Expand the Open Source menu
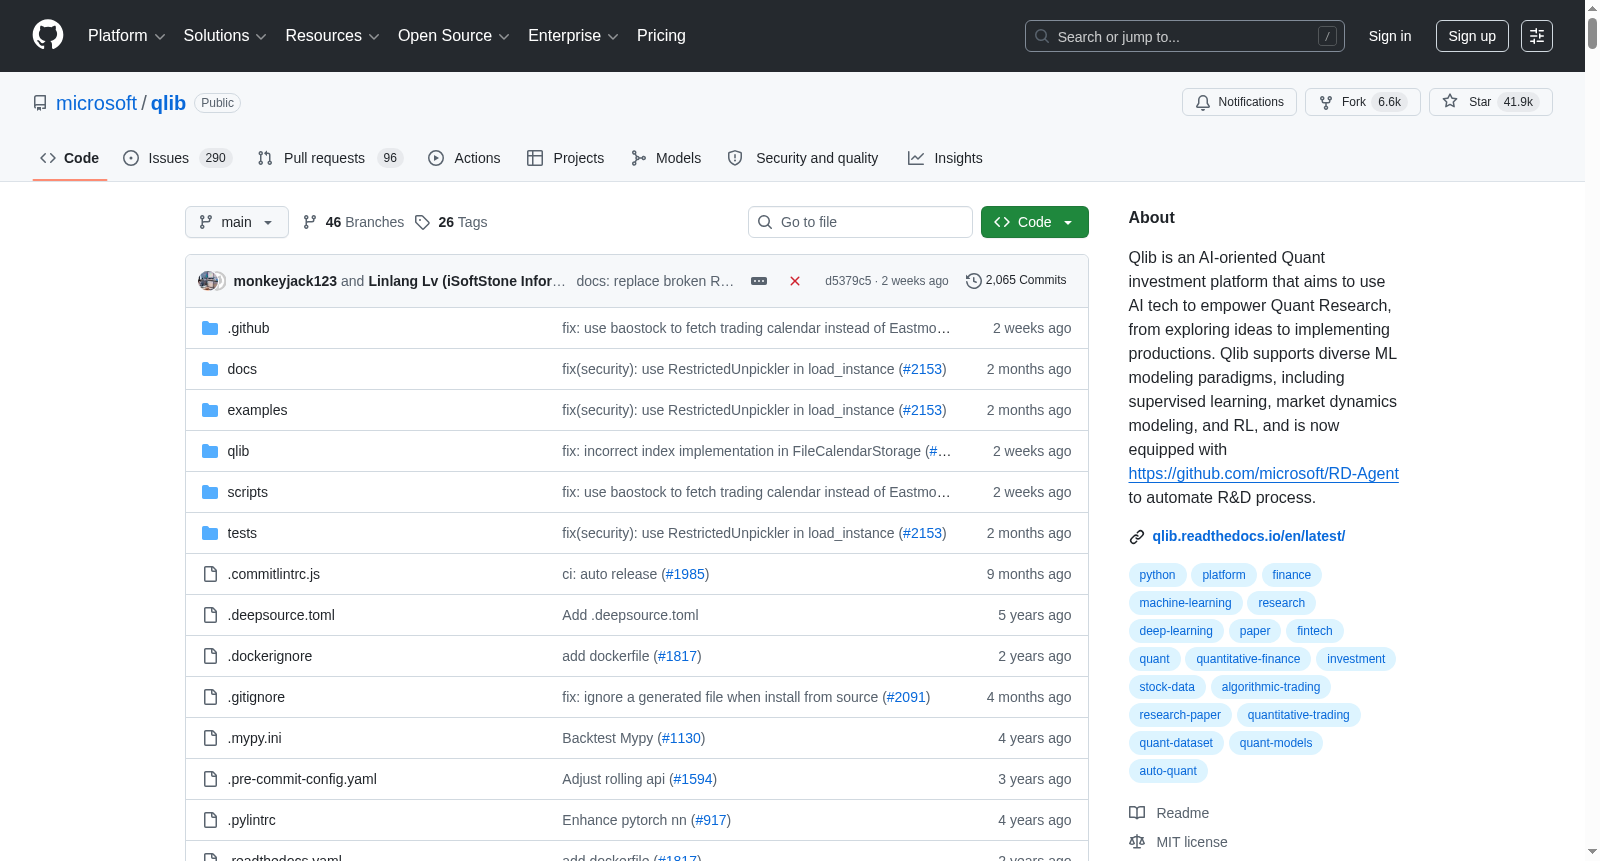 click(454, 36)
